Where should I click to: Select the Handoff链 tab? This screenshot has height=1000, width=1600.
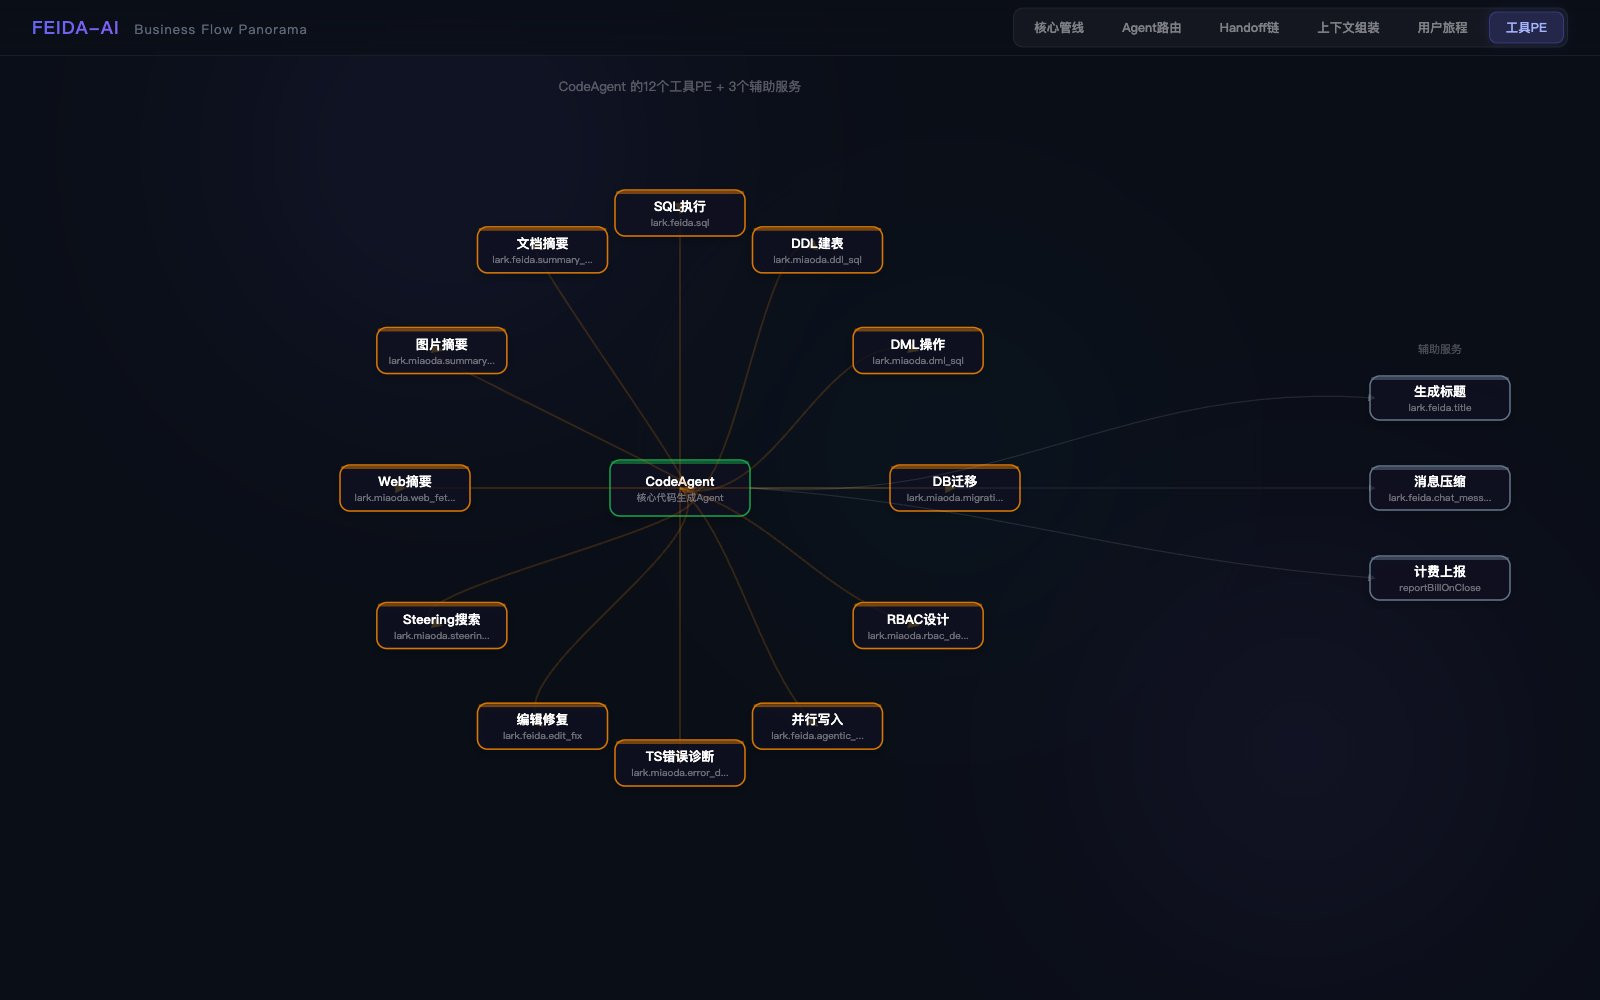pyautogui.click(x=1249, y=28)
